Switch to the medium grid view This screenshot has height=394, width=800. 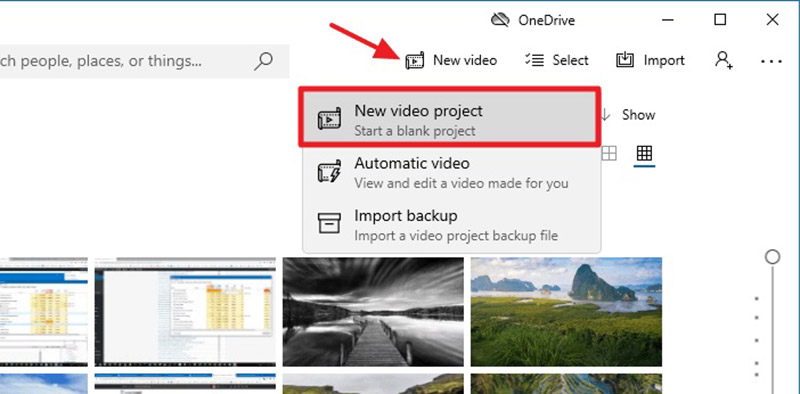[x=609, y=153]
